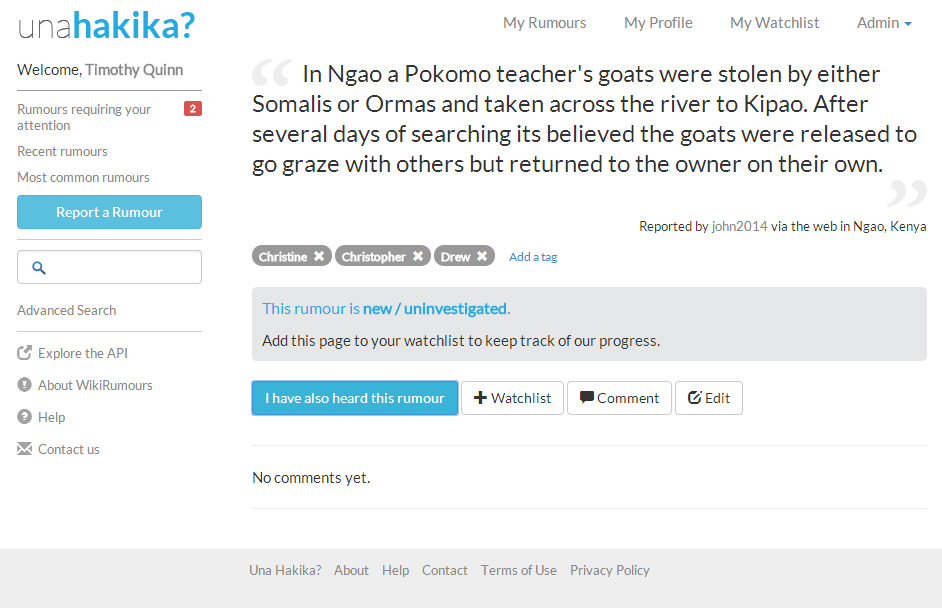This screenshot has height=608, width=942.
Task: Open the Advanced Search link
Action: click(x=67, y=310)
